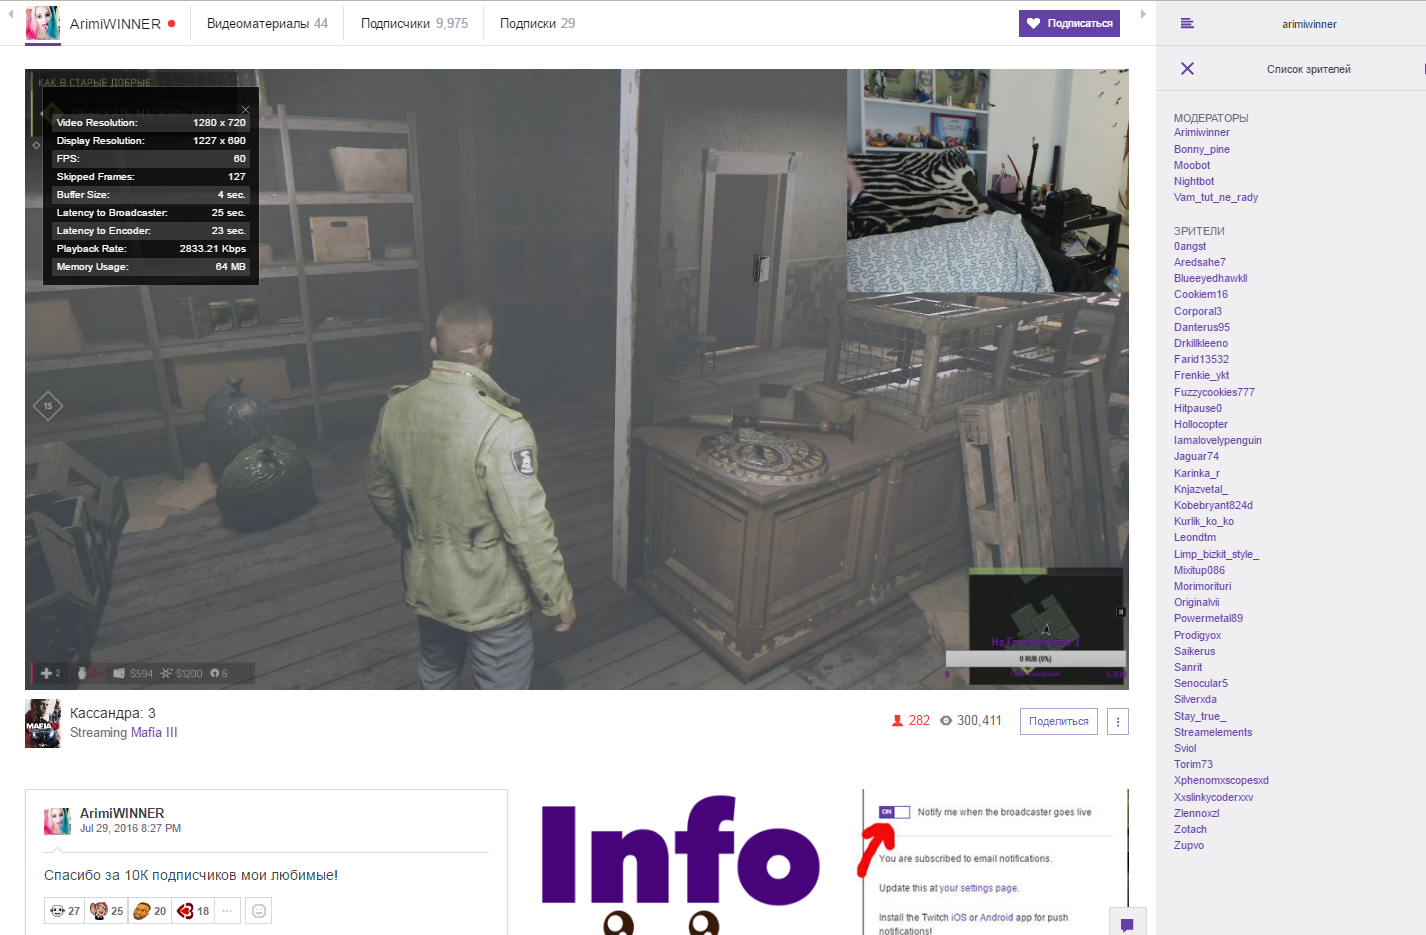Viewport: 1426px width, 935px height.
Task: Select viewer Senocular5
Action: click(x=1201, y=683)
